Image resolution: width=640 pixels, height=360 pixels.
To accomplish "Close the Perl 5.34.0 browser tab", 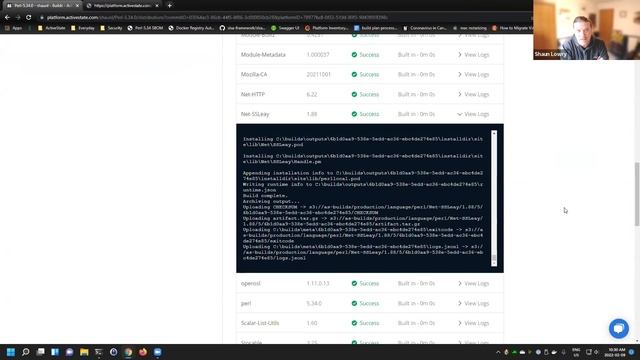I will 77,6.
